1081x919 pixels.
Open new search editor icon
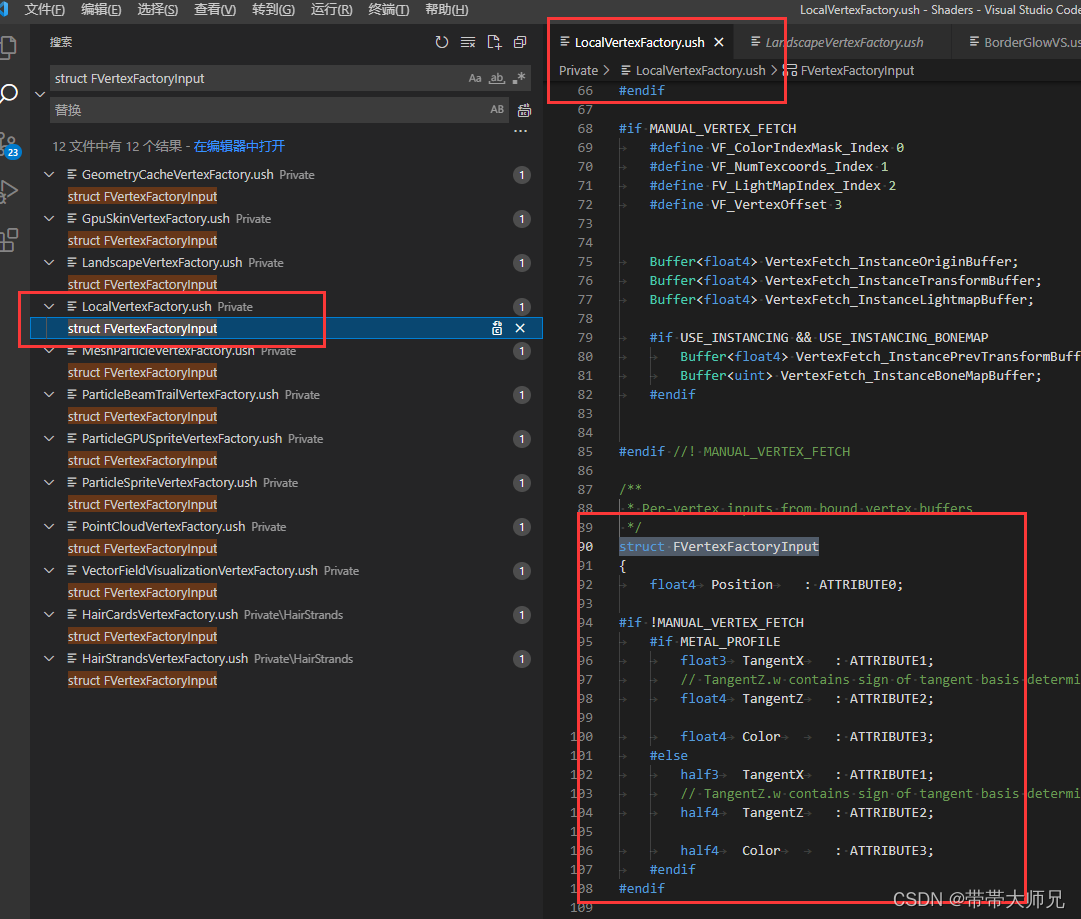[x=494, y=42]
